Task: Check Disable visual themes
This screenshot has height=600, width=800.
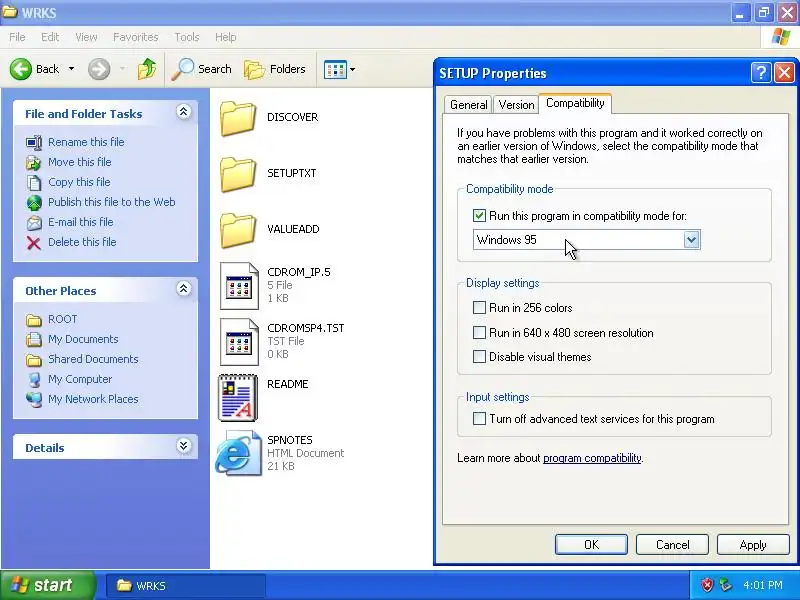Action: pyautogui.click(x=479, y=357)
